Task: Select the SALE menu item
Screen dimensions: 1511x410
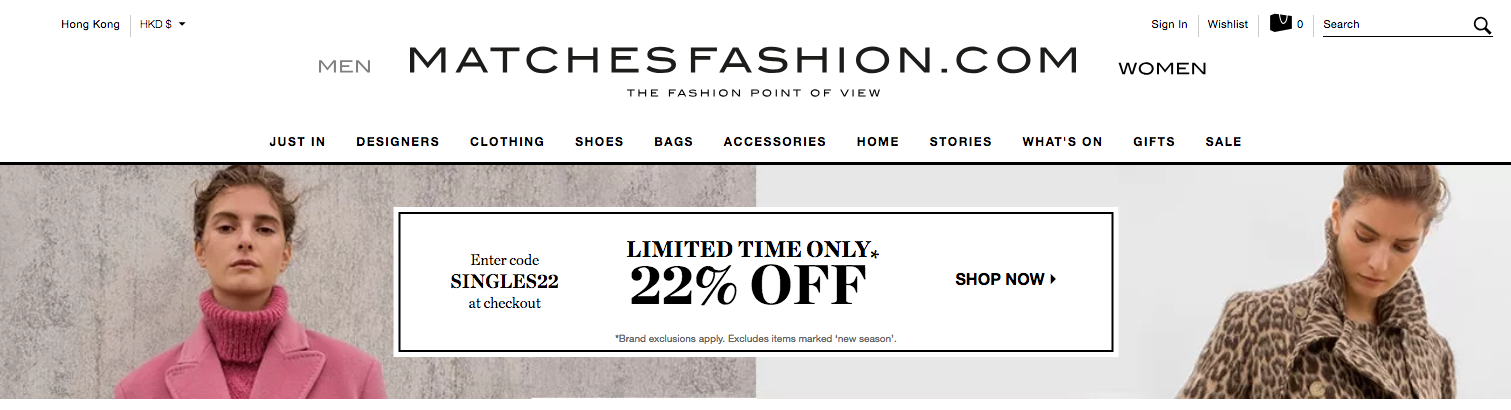Action: pos(1223,141)
